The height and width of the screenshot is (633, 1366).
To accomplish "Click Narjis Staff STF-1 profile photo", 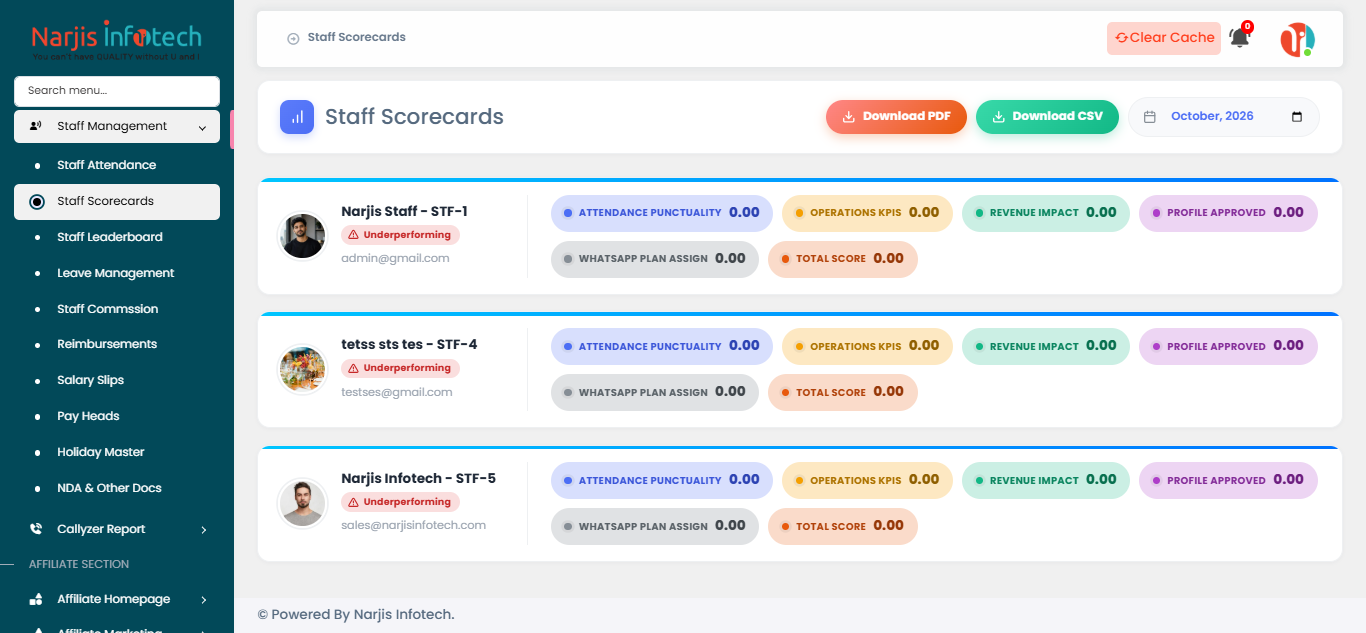I will (302, 236).
